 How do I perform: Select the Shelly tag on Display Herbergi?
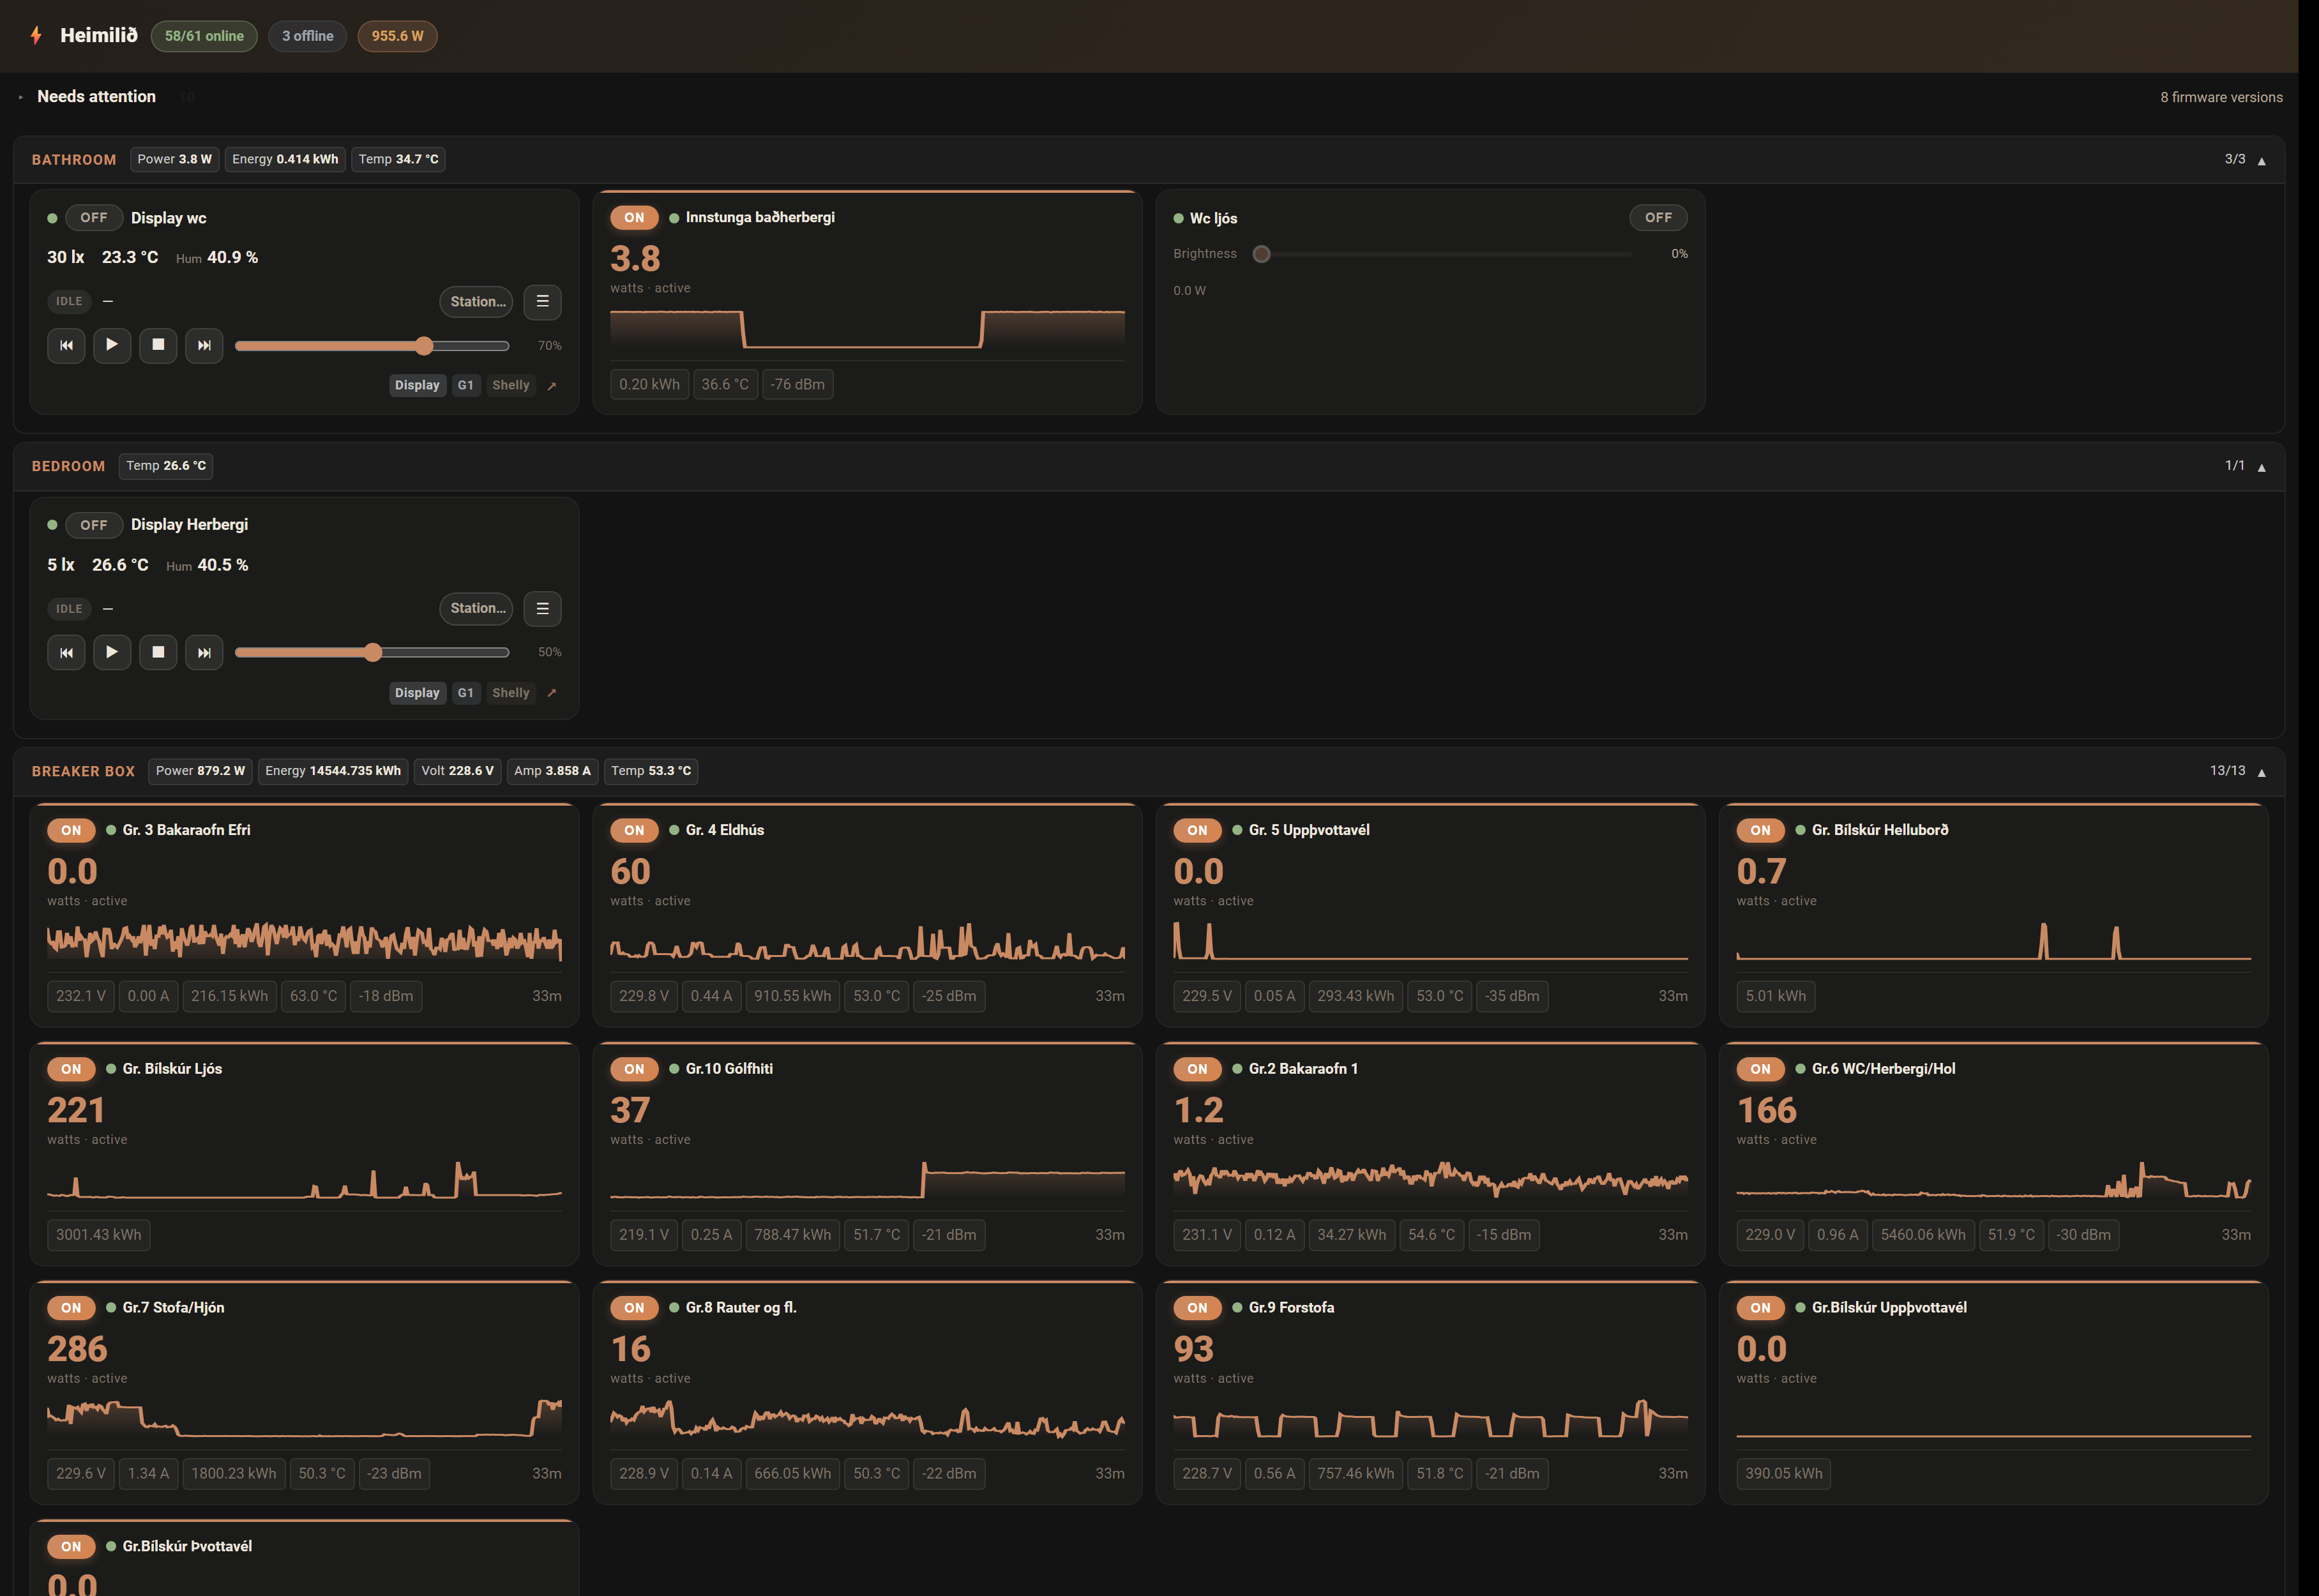tap(511, 692)
